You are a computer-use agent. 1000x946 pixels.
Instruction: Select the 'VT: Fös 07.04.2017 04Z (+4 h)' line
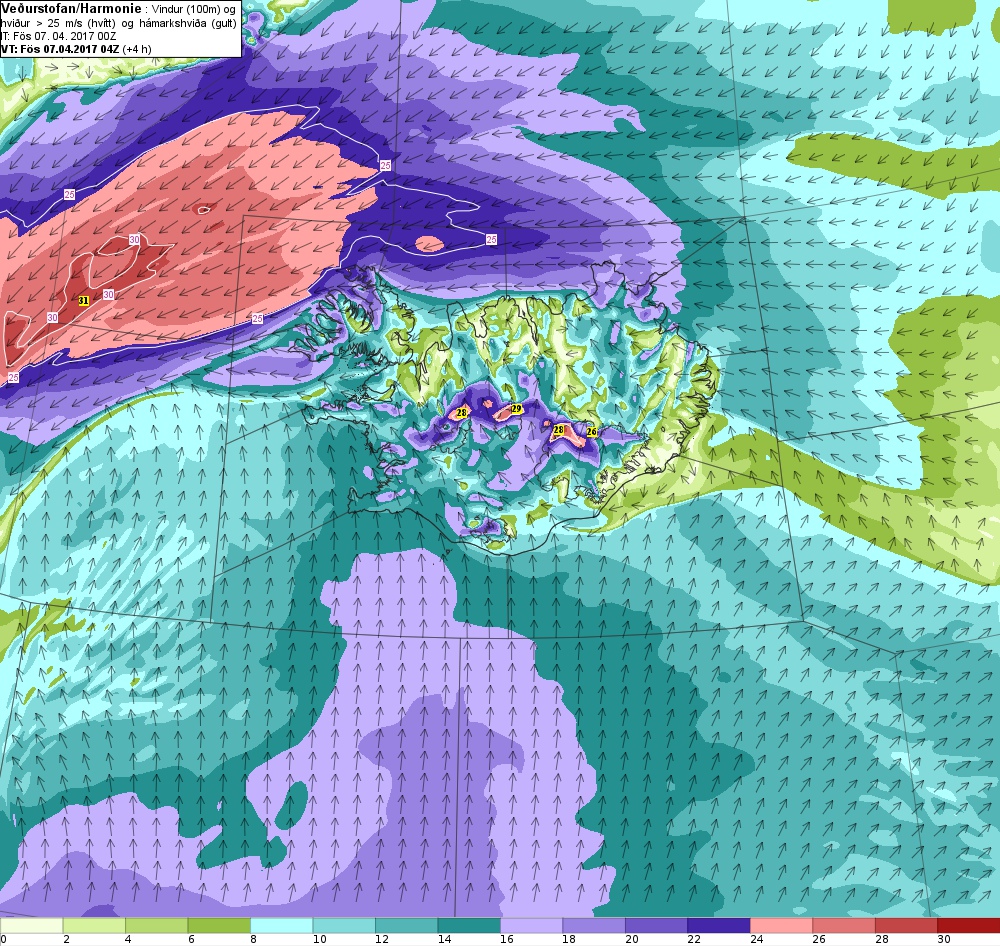[77, 48]
